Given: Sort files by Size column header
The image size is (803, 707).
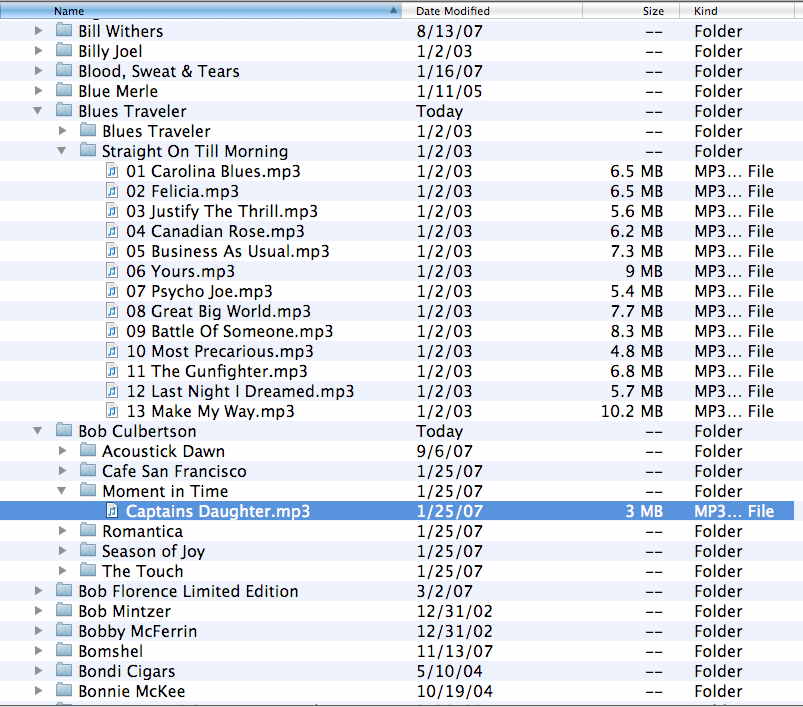Looking at the screenshot, I should tap(652, 11).
